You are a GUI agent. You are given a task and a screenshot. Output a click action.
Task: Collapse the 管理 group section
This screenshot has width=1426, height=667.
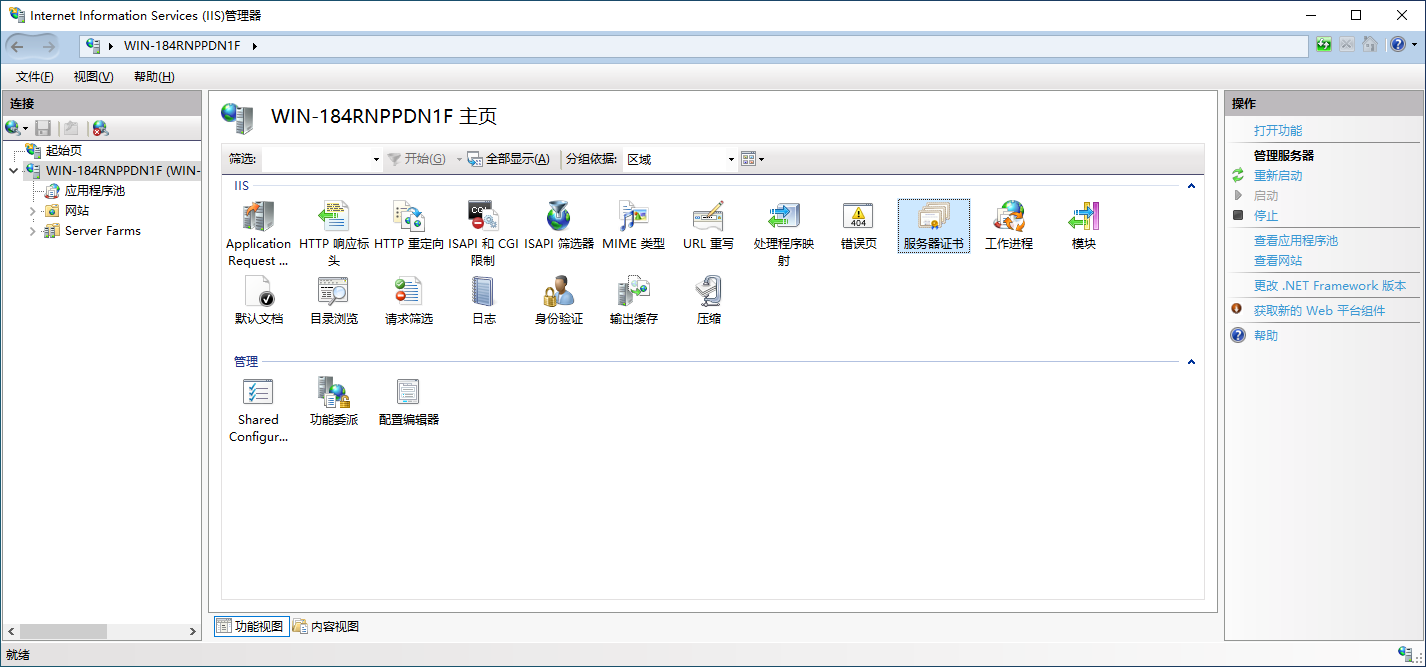[1191, 362]
